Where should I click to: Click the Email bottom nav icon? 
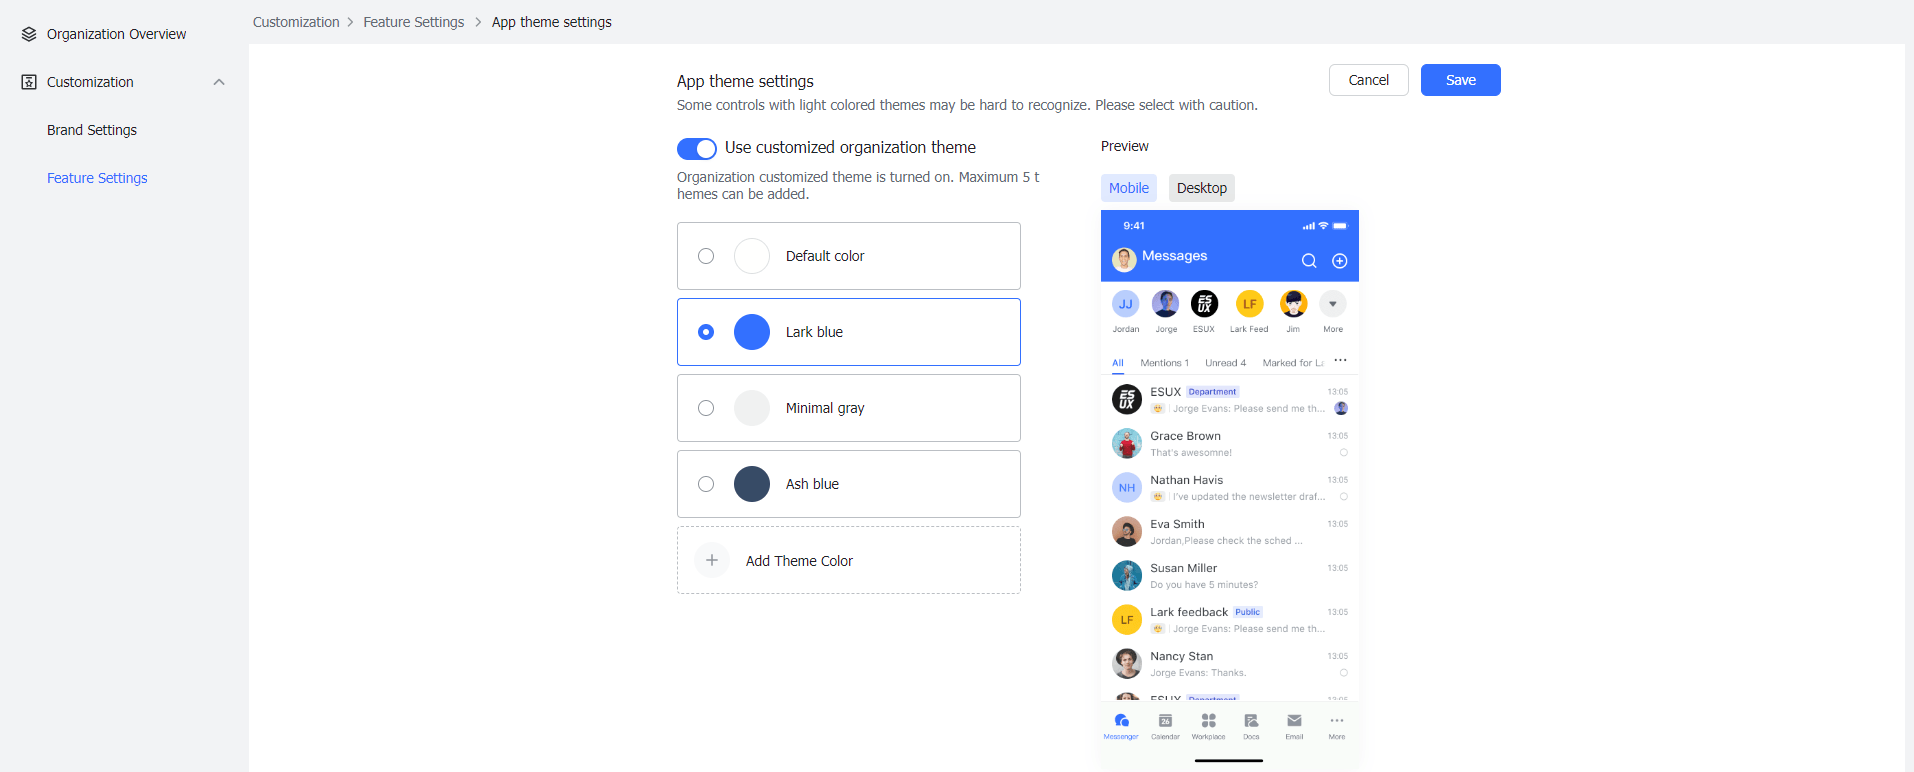pyautogui.click(x=1294, y=720)
